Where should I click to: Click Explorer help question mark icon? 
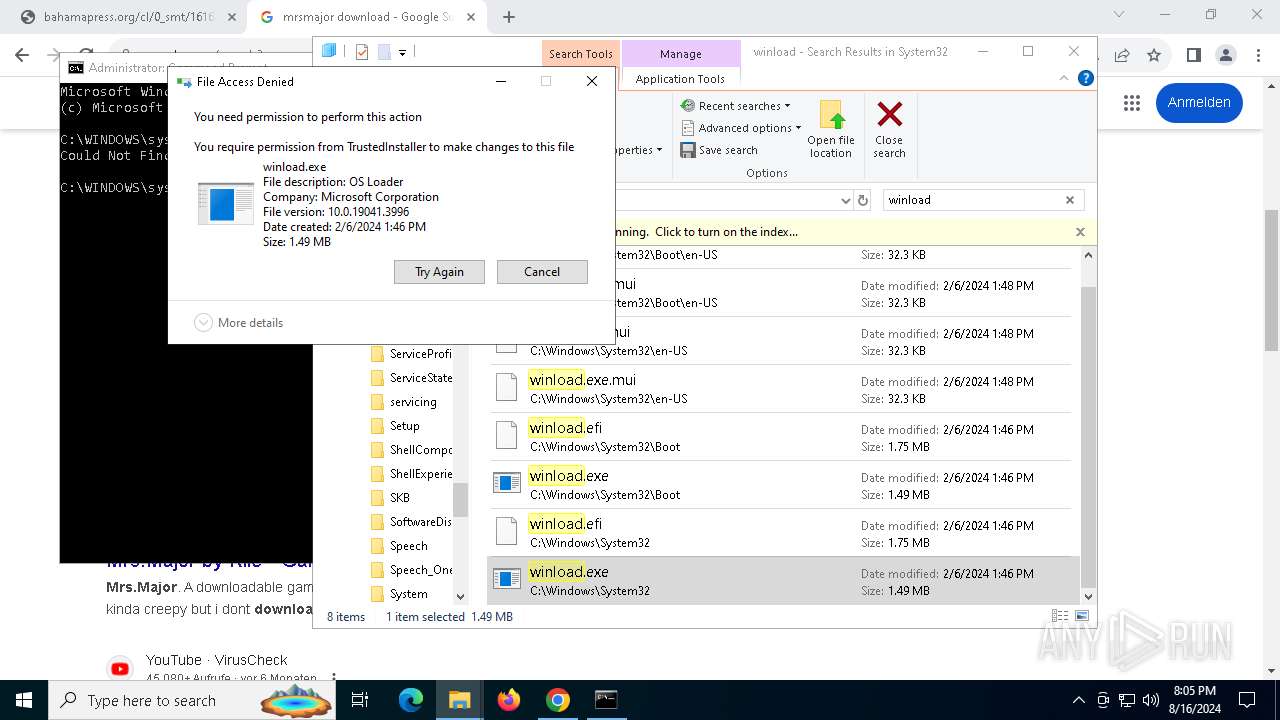click(1085, 78)
